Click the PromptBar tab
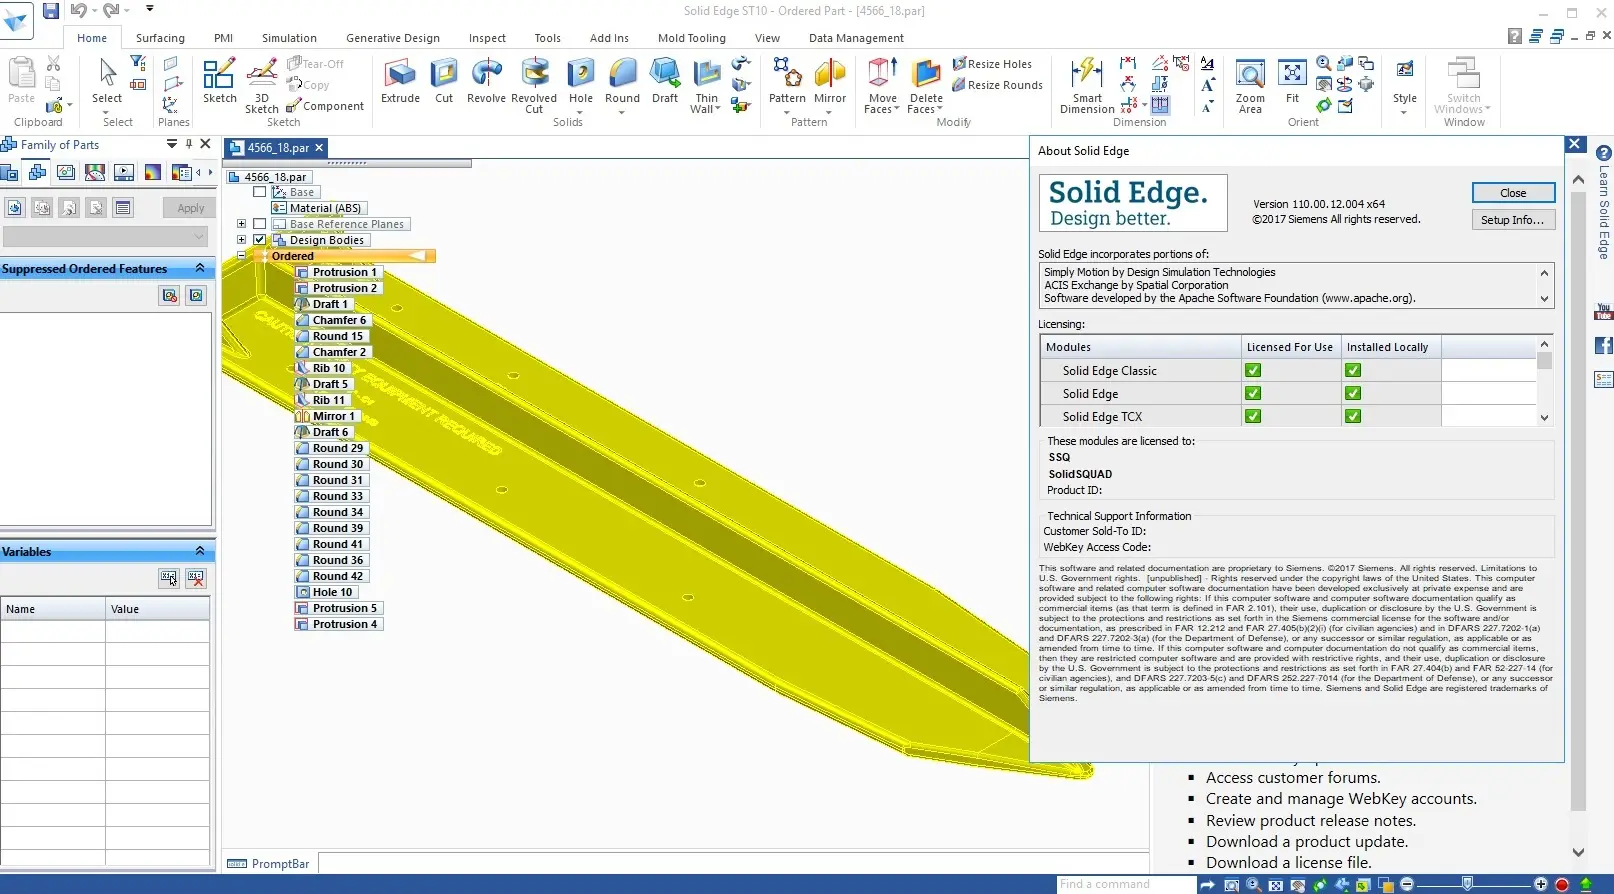The image size is (1614, 894). click(x=269, y=864)
